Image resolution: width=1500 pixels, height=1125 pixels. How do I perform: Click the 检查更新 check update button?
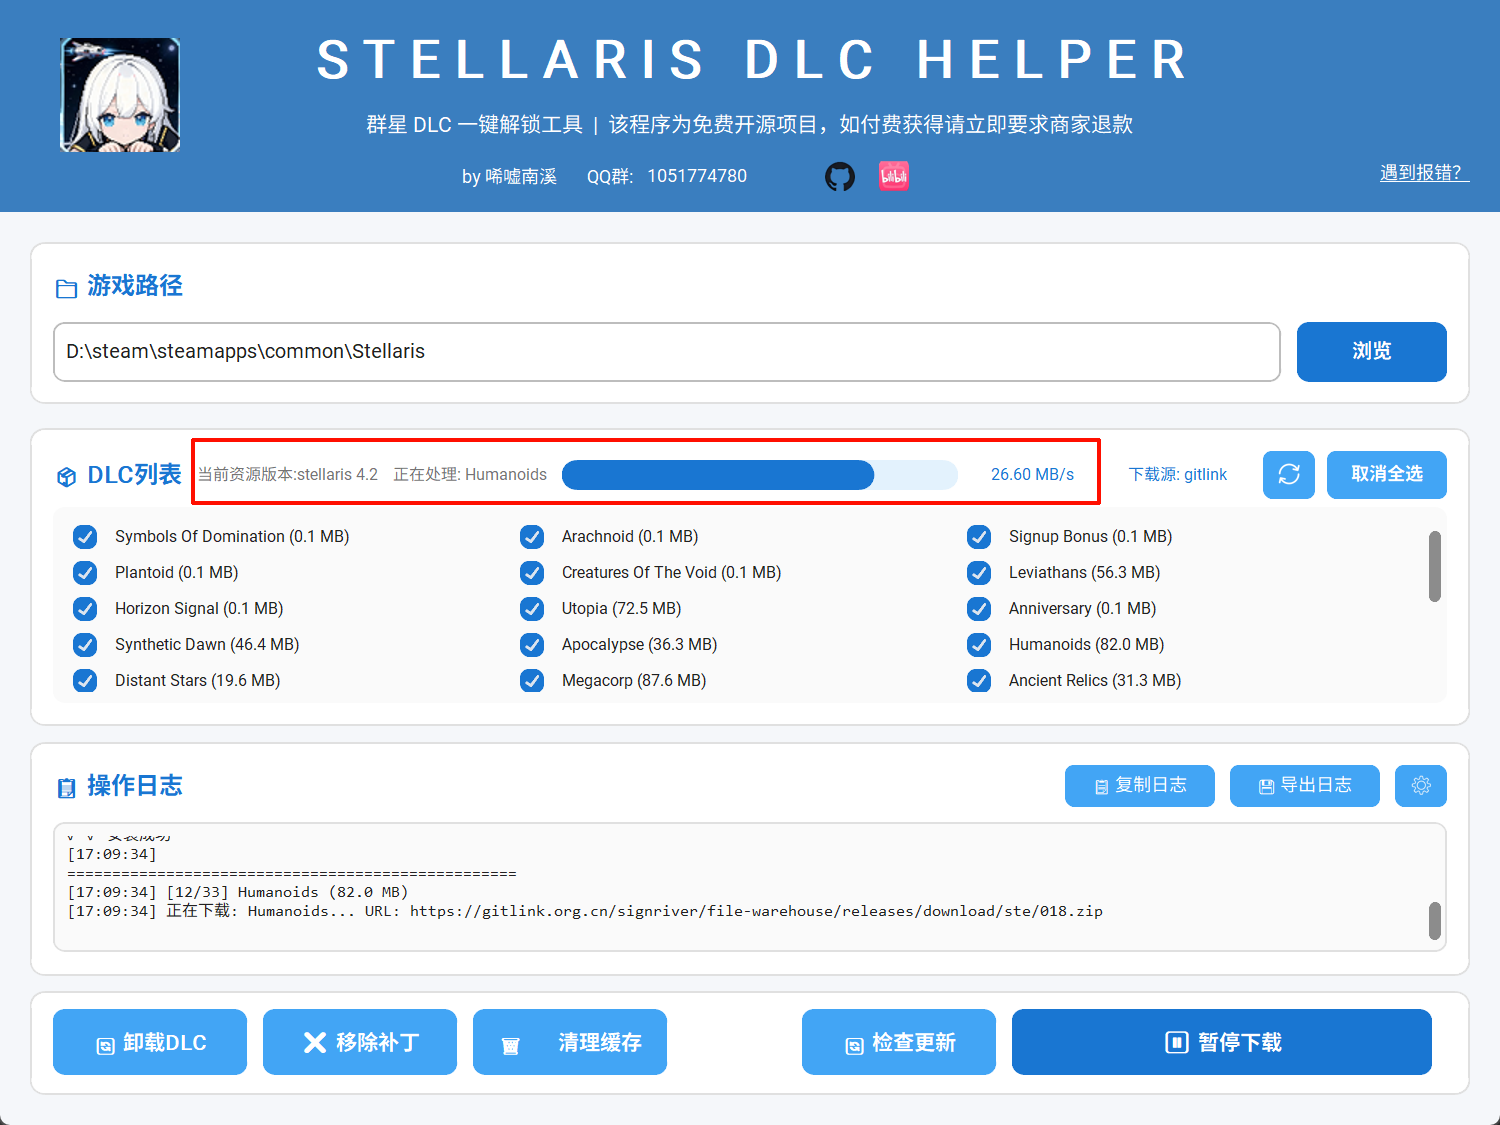click(x=899, y=1042)
